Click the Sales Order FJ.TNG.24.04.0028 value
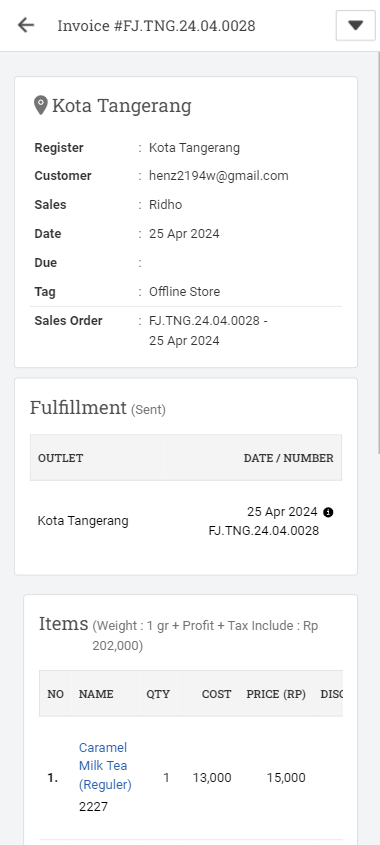The height and width of the screenshot is (845, 380). pos(204,321)
